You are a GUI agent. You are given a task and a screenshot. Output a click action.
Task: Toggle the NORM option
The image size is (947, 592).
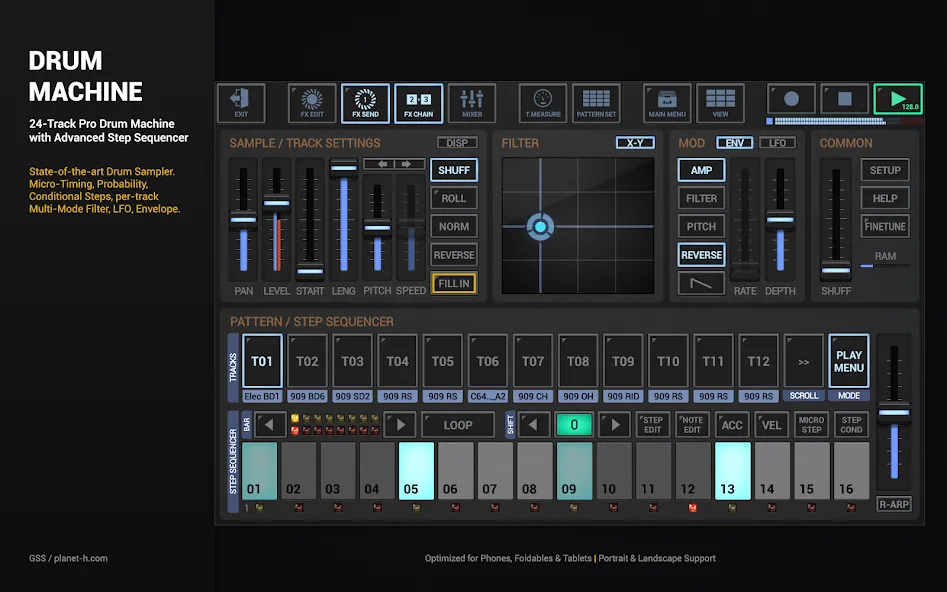click(x=454, y=227)
